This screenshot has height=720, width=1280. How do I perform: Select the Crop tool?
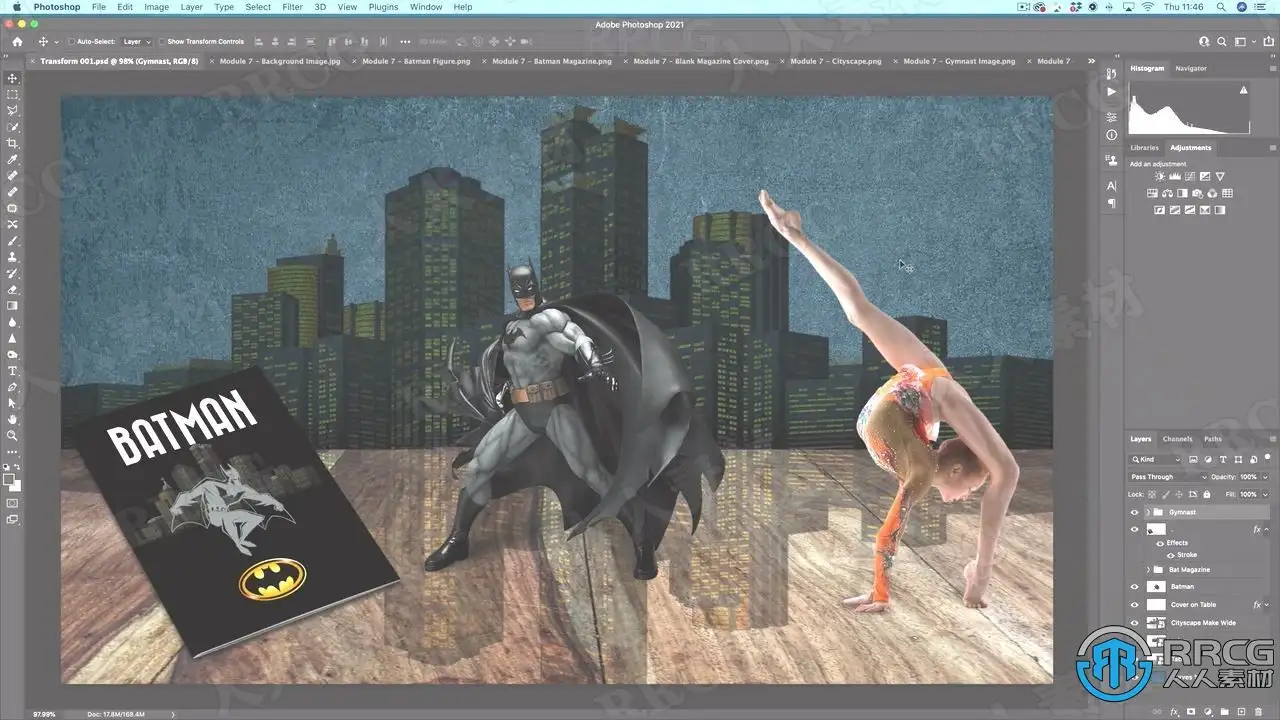13,143
